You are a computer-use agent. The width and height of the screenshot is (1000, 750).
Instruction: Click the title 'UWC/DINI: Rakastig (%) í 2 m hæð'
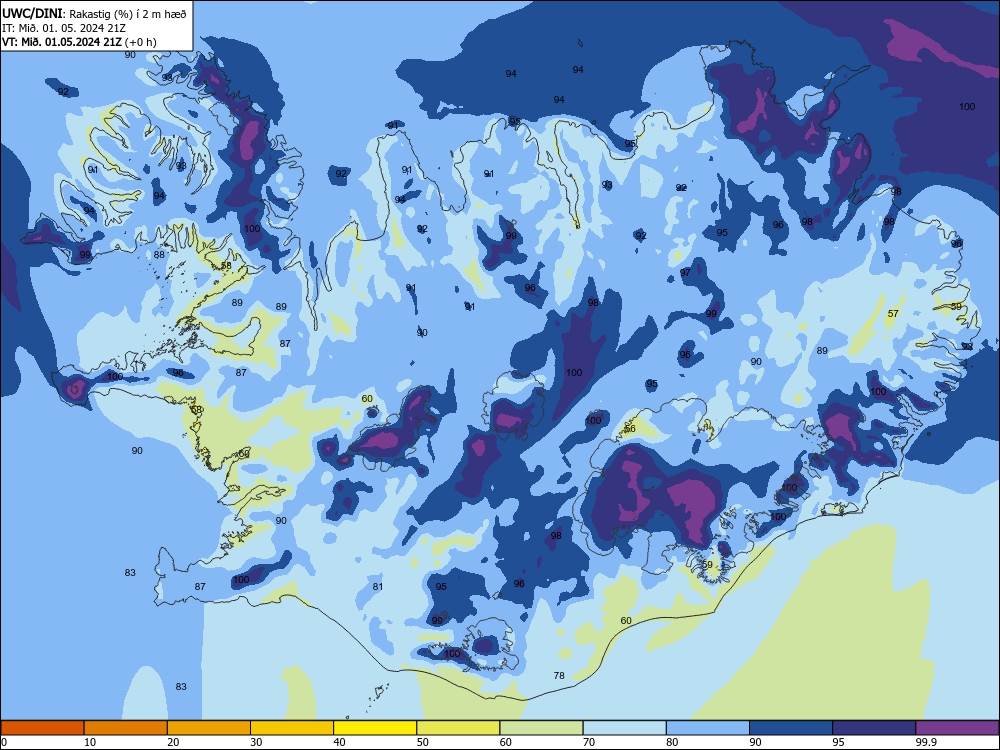(94, 14)
